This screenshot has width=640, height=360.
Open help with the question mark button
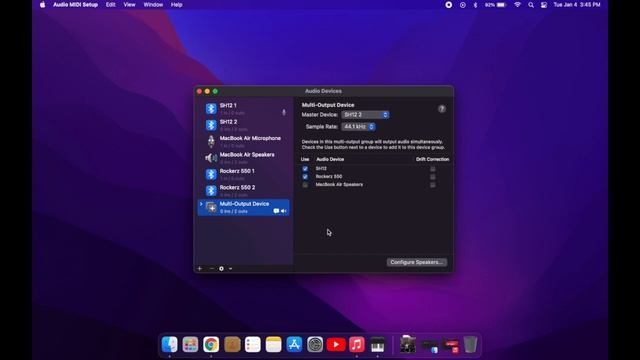[x=442, y=109]
